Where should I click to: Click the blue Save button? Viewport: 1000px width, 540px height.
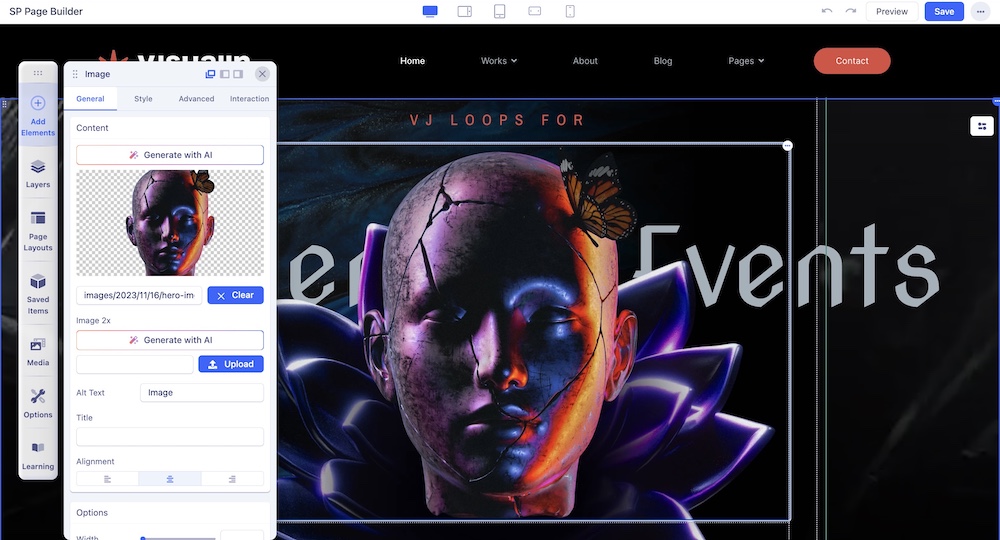tap(944, 11)
